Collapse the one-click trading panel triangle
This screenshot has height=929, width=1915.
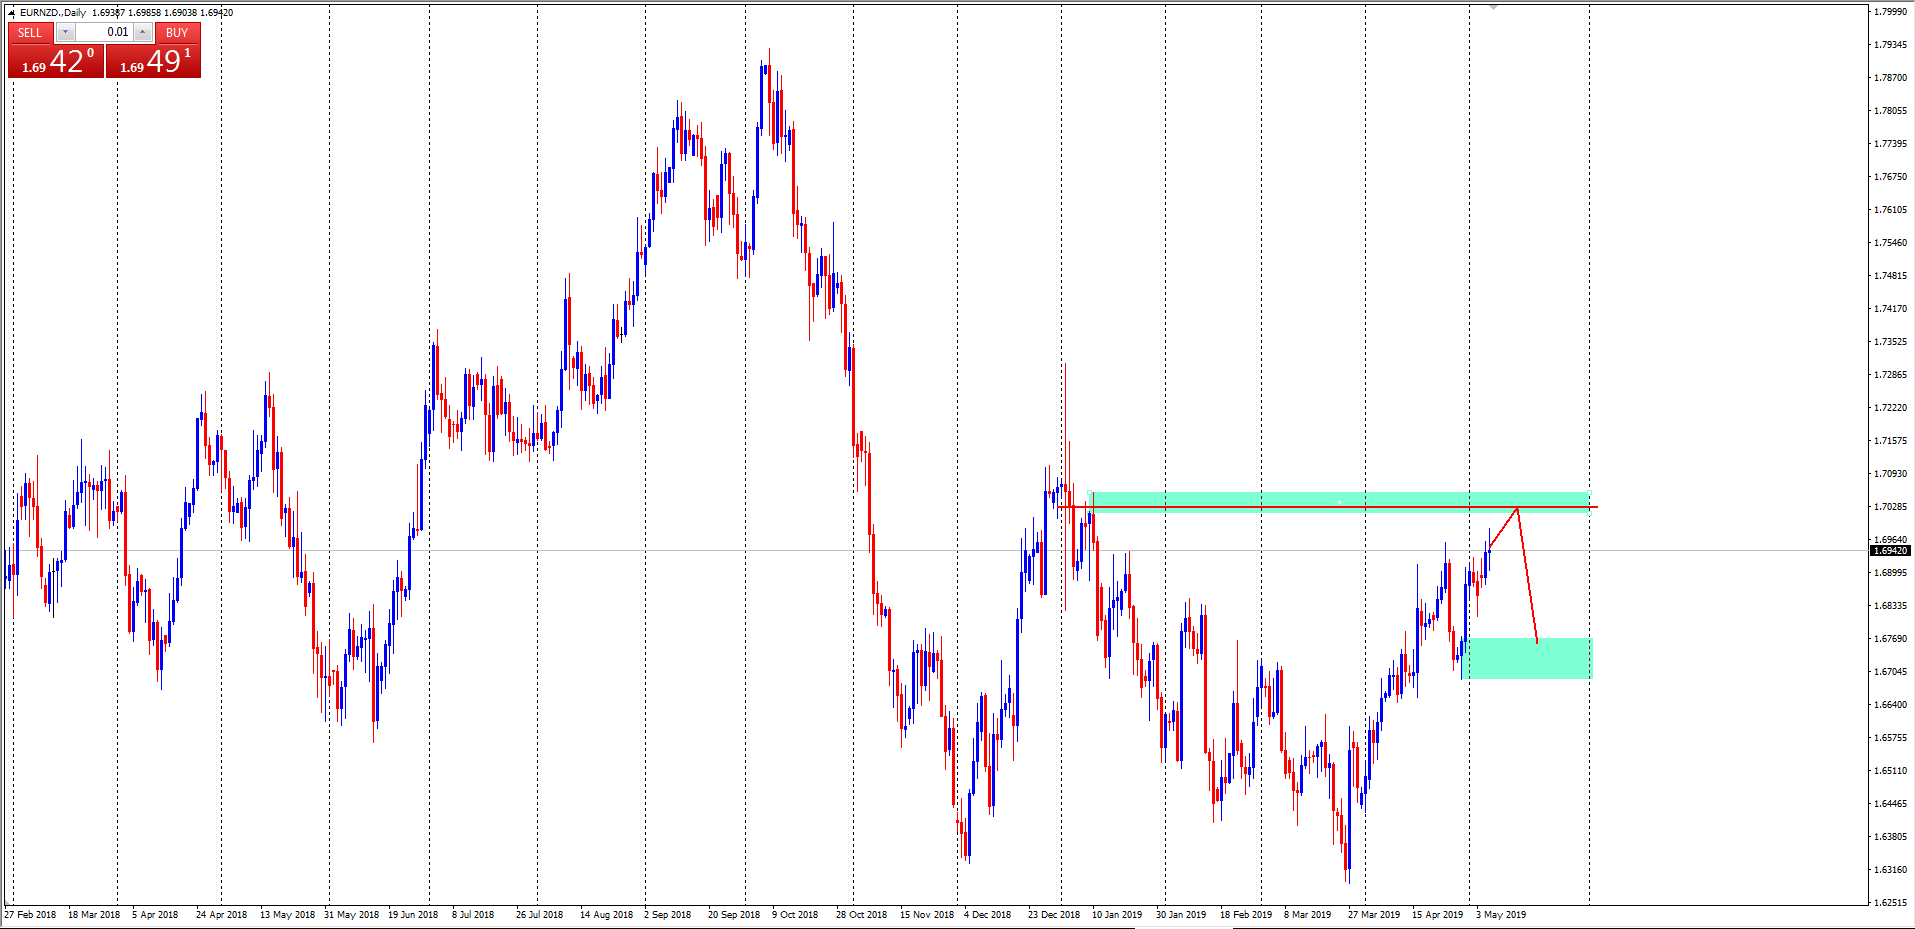tap(12, 13)
